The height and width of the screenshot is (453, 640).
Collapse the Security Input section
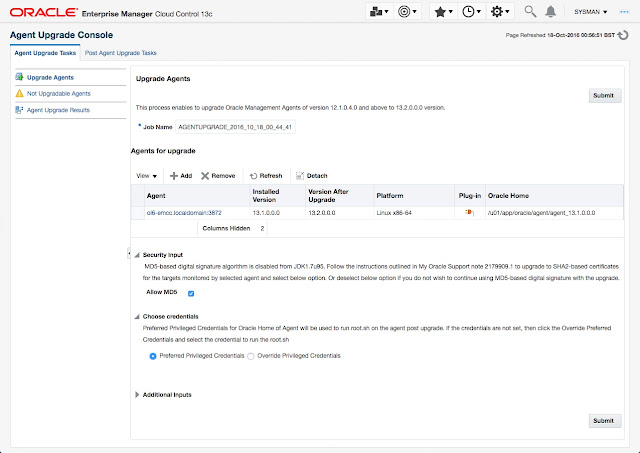(137, 255)
